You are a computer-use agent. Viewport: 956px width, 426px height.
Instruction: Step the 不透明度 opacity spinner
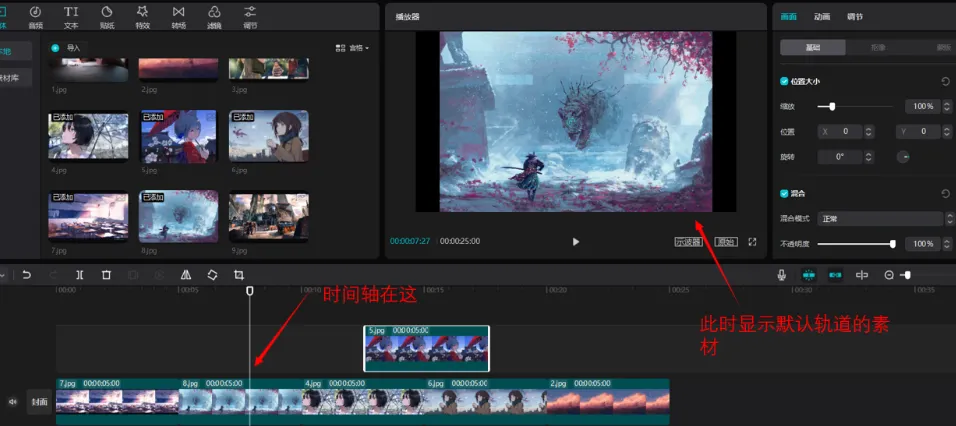[x=947, y=244]
